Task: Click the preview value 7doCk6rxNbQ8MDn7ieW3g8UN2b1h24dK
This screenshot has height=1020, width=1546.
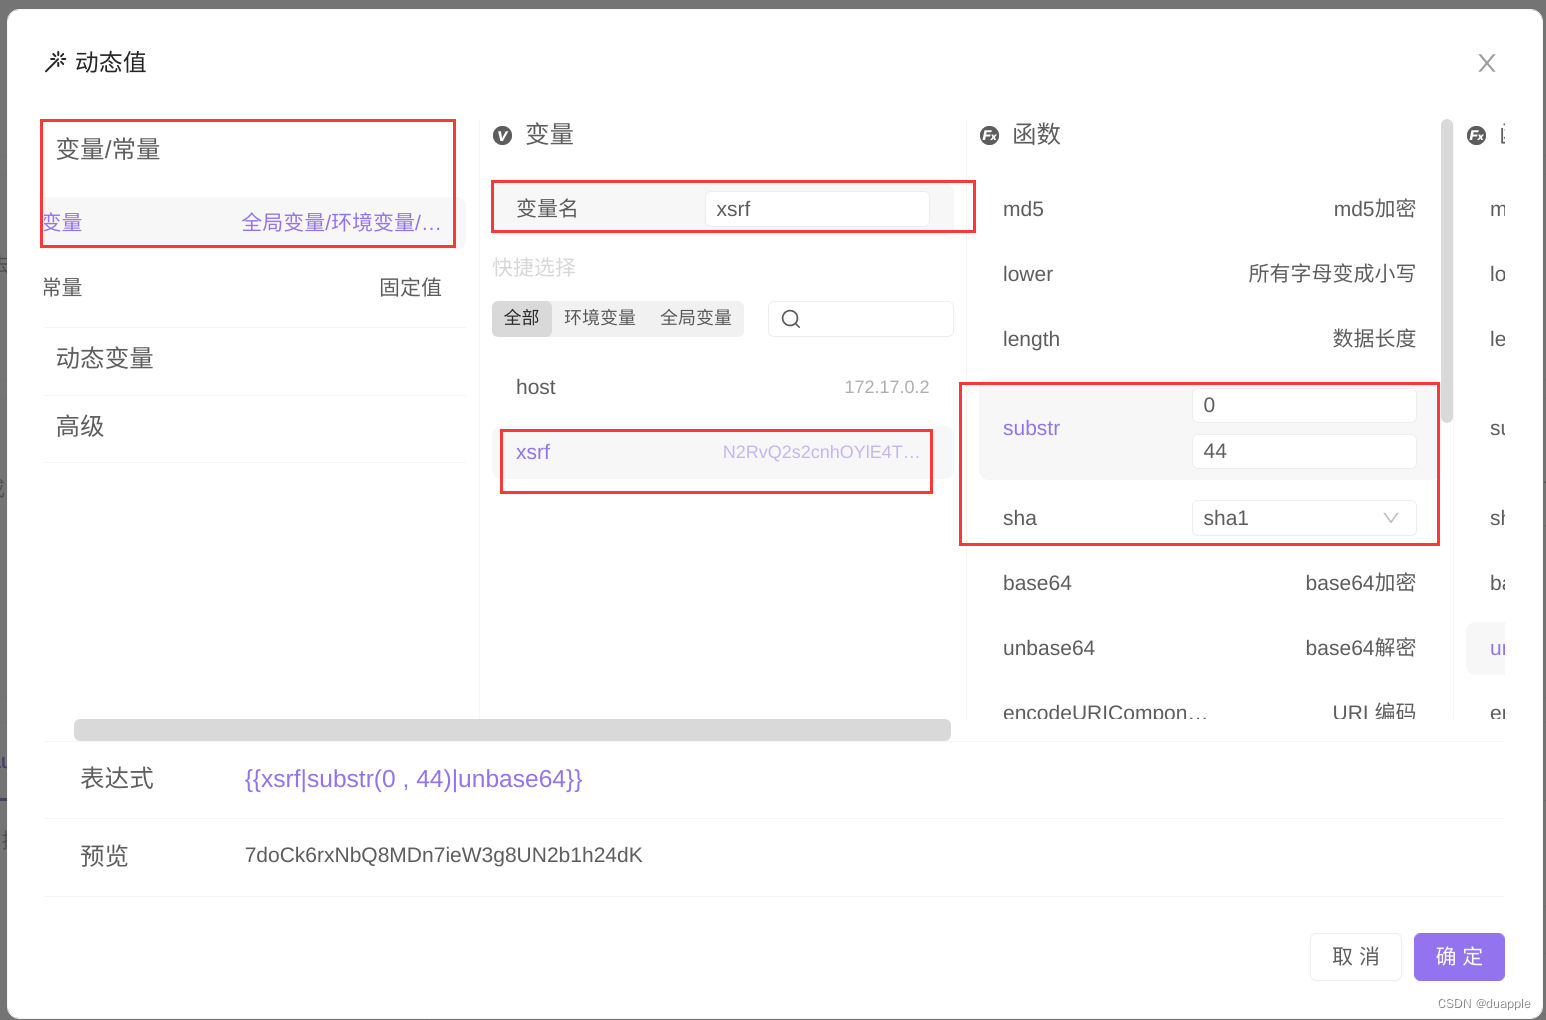Action: tap(444, 855)
